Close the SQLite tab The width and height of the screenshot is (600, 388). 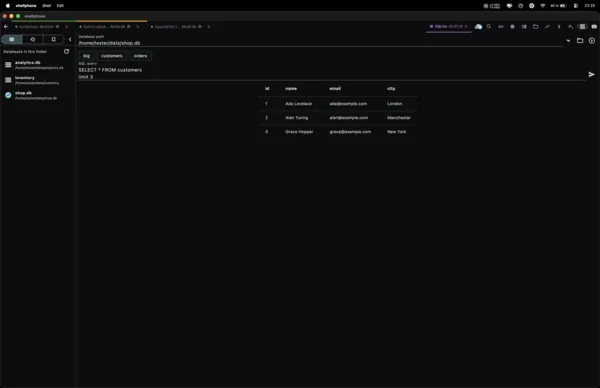click(466, 26)
